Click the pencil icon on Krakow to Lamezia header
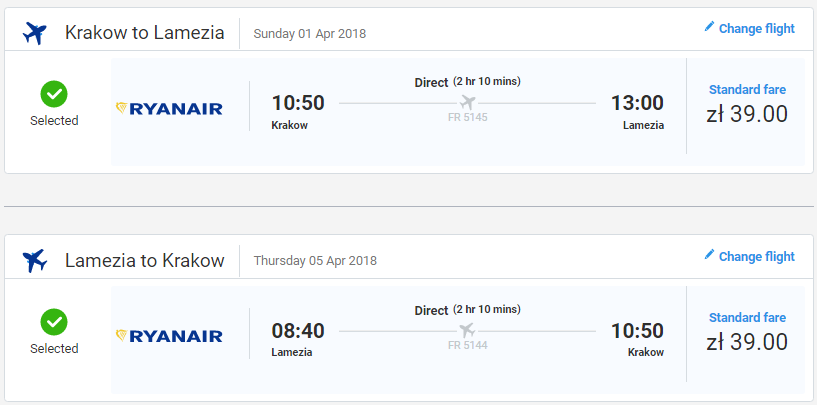 pos(709,27)
